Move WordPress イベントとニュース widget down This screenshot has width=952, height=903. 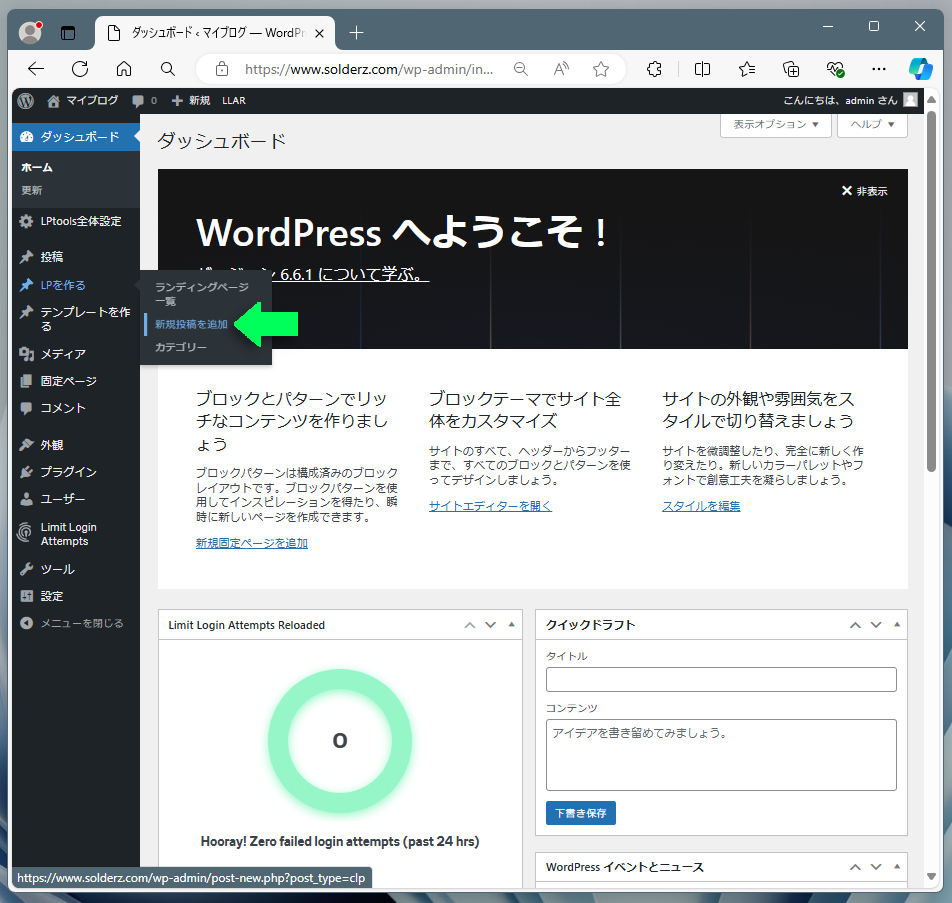point(876,867)
